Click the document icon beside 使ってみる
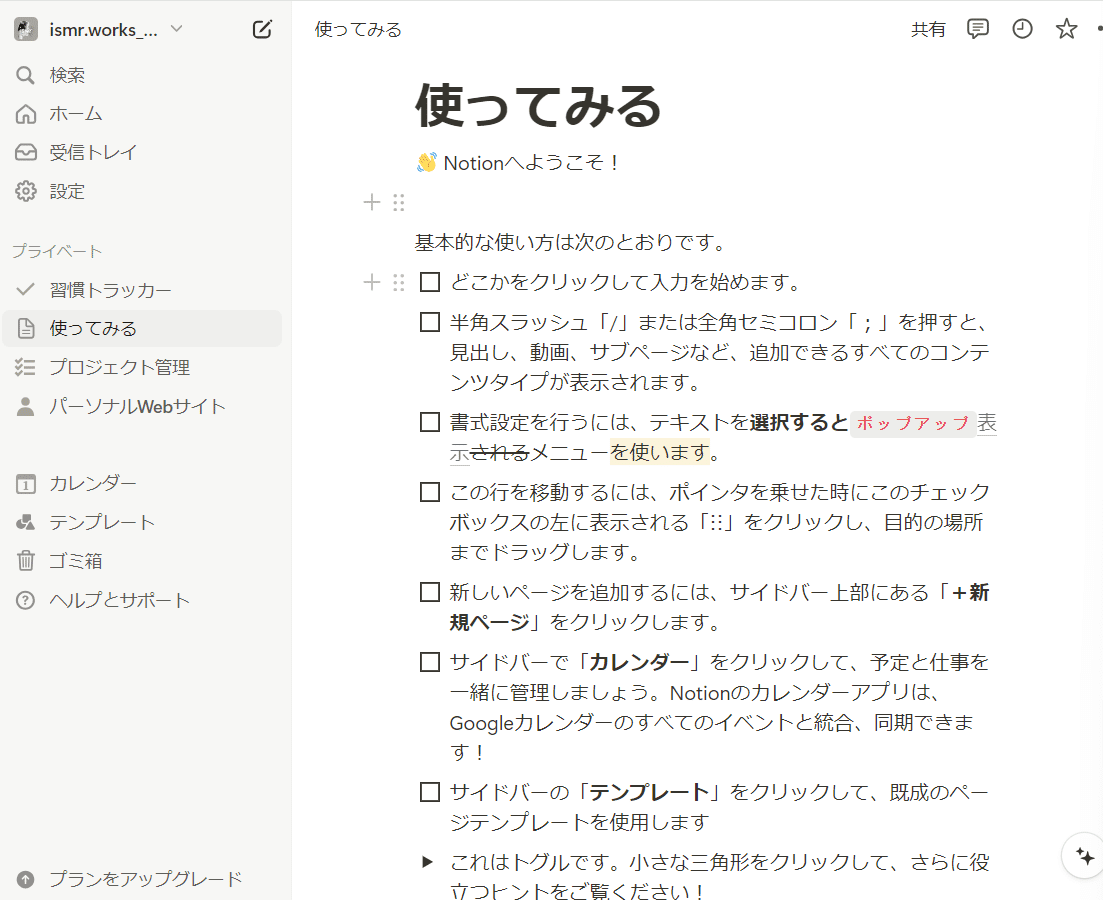This screenshot has height=900, width=1103. (x=25, y=329)
